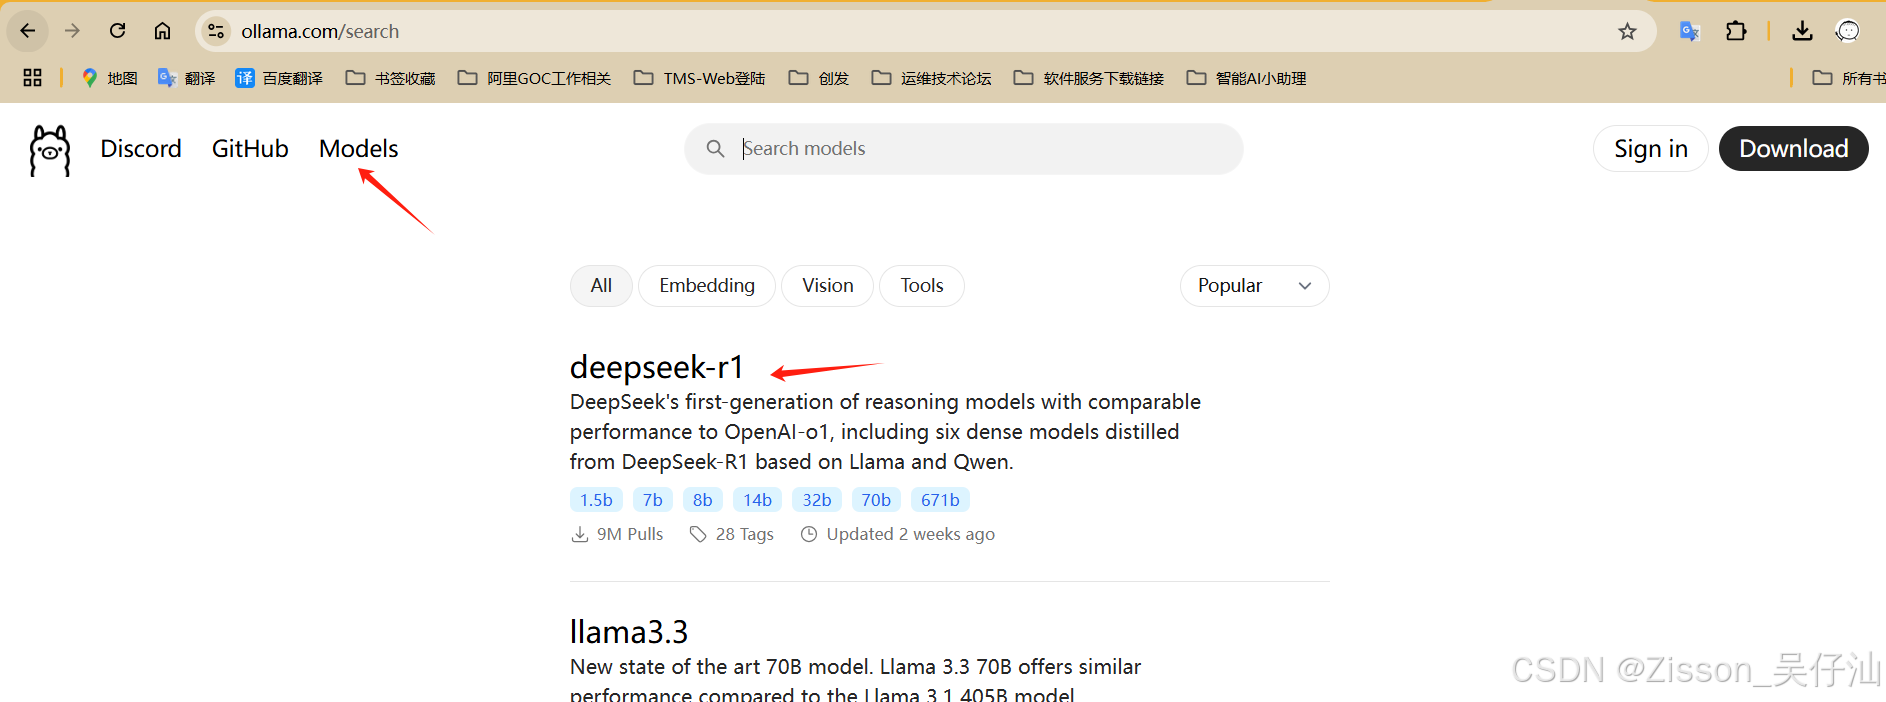The height and width of the screenshot is (702, 1886).
Task: Open the 百度翻译 bookmark
Action: pyautogui.click(x=279, y=78)
